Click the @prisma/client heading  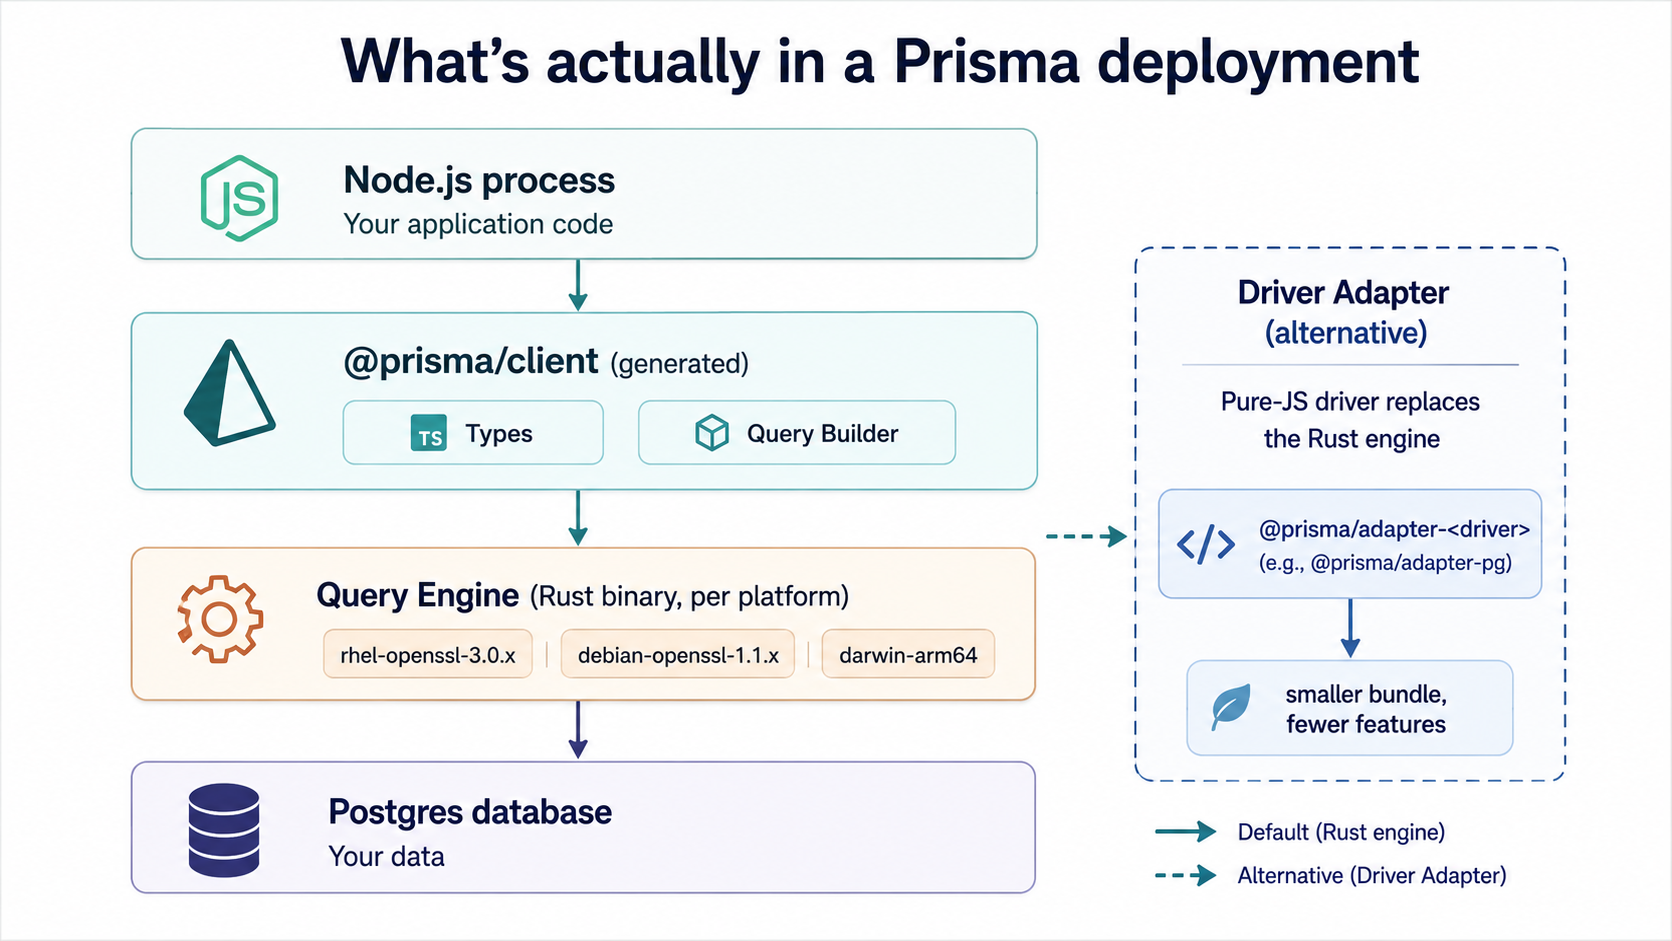[471, 361]
